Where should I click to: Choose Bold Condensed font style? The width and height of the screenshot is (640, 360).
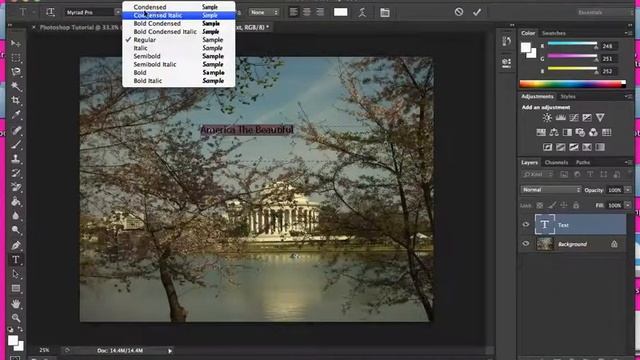click(179, 23)
